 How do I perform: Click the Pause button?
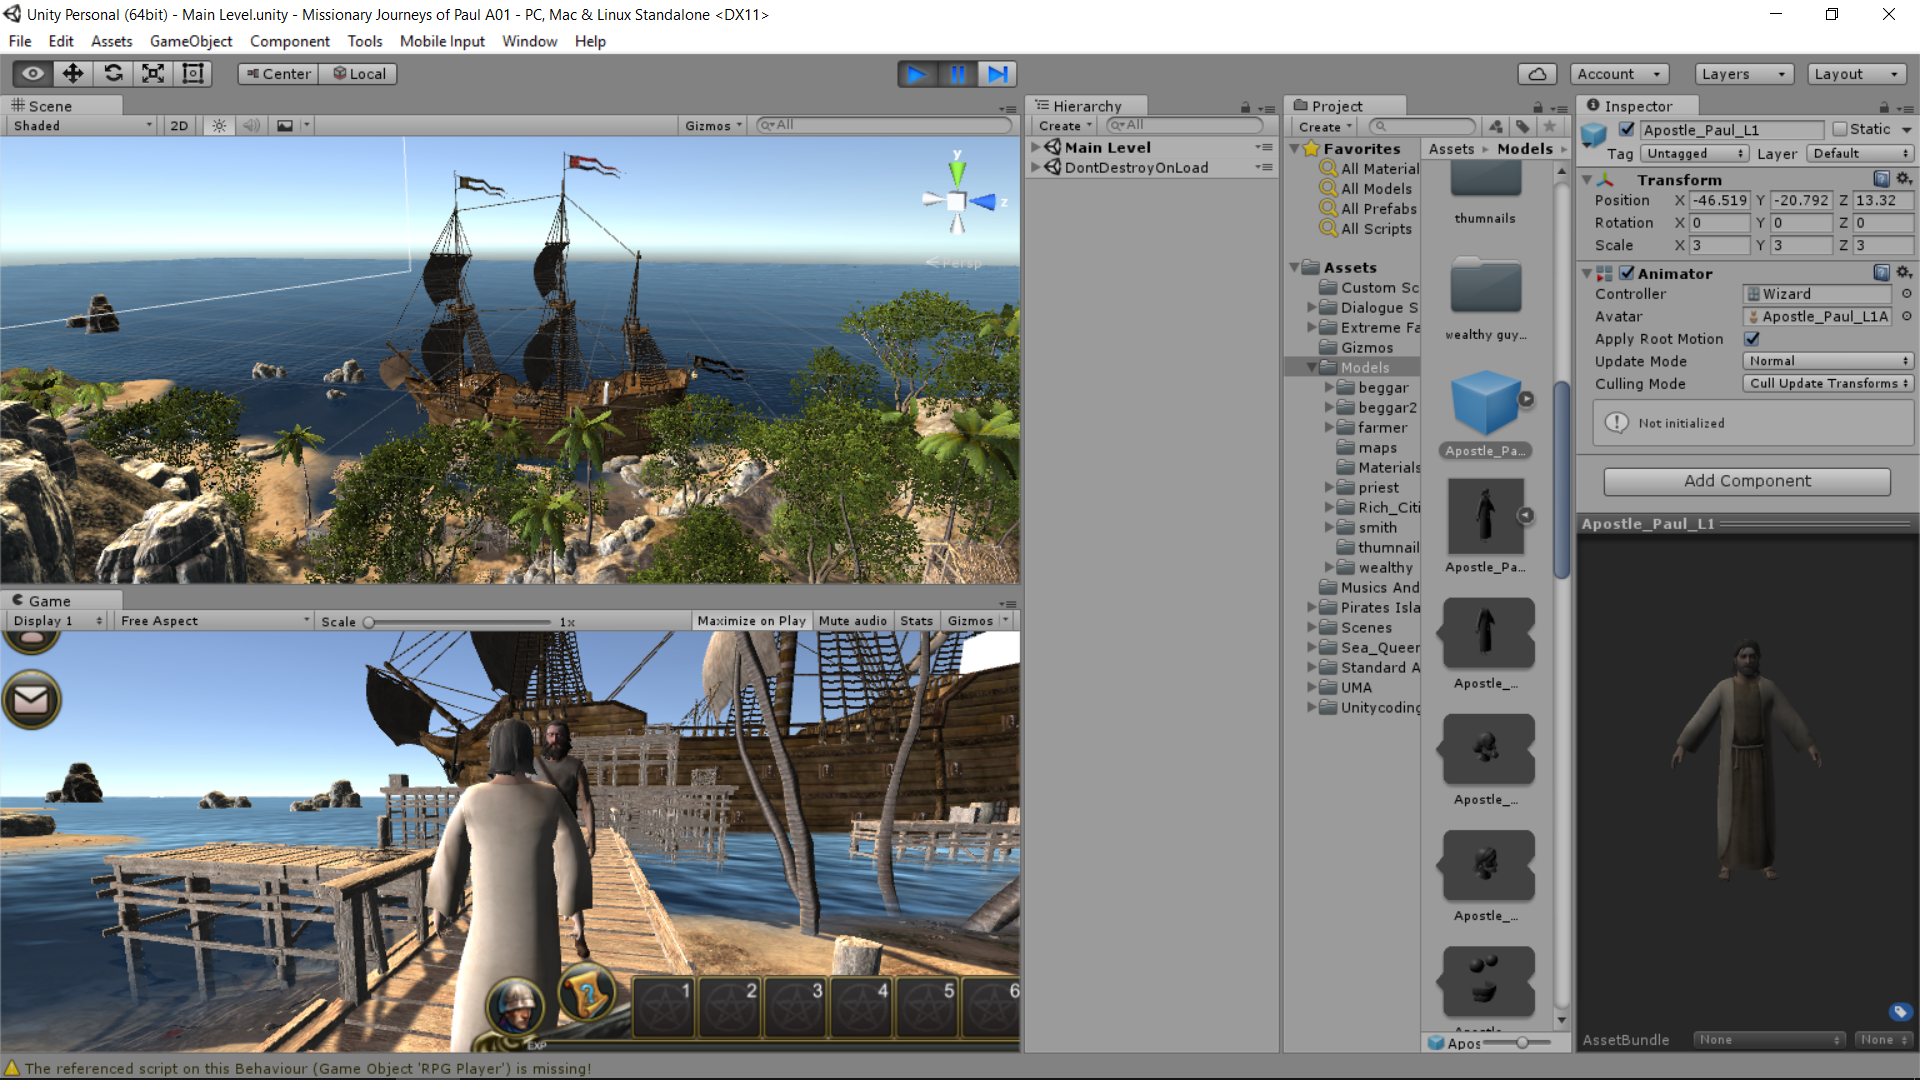pos(957,74)
